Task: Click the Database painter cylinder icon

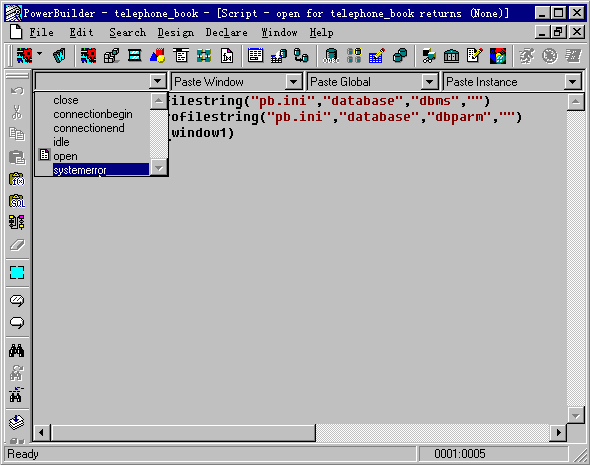Action: [331, 56]
